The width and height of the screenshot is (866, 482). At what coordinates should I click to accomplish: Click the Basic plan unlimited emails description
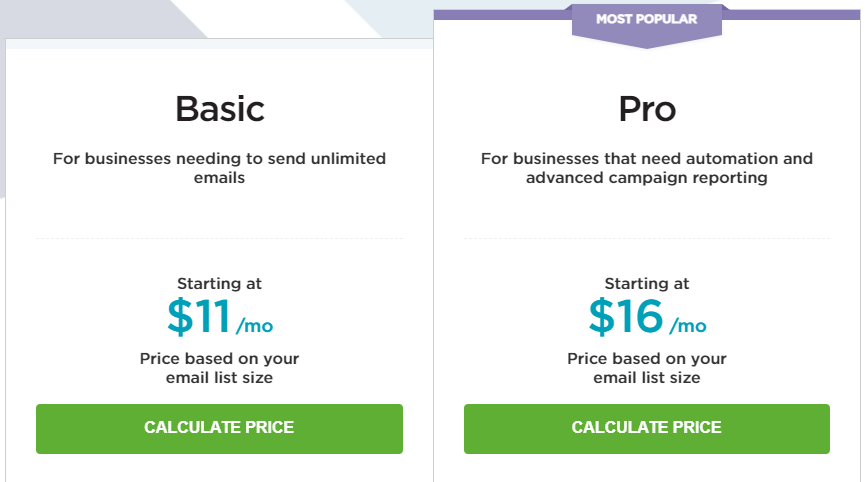219,168
